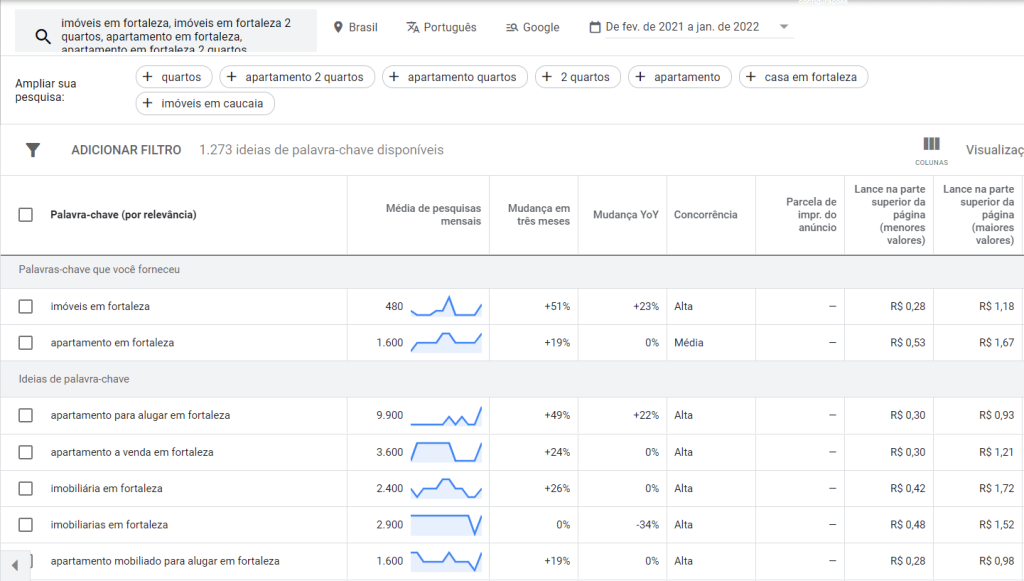Click keyword text 'imóveis em fortaleza'
The image size is (1024, 581).
pyautogui.click(x=100, y=306)
